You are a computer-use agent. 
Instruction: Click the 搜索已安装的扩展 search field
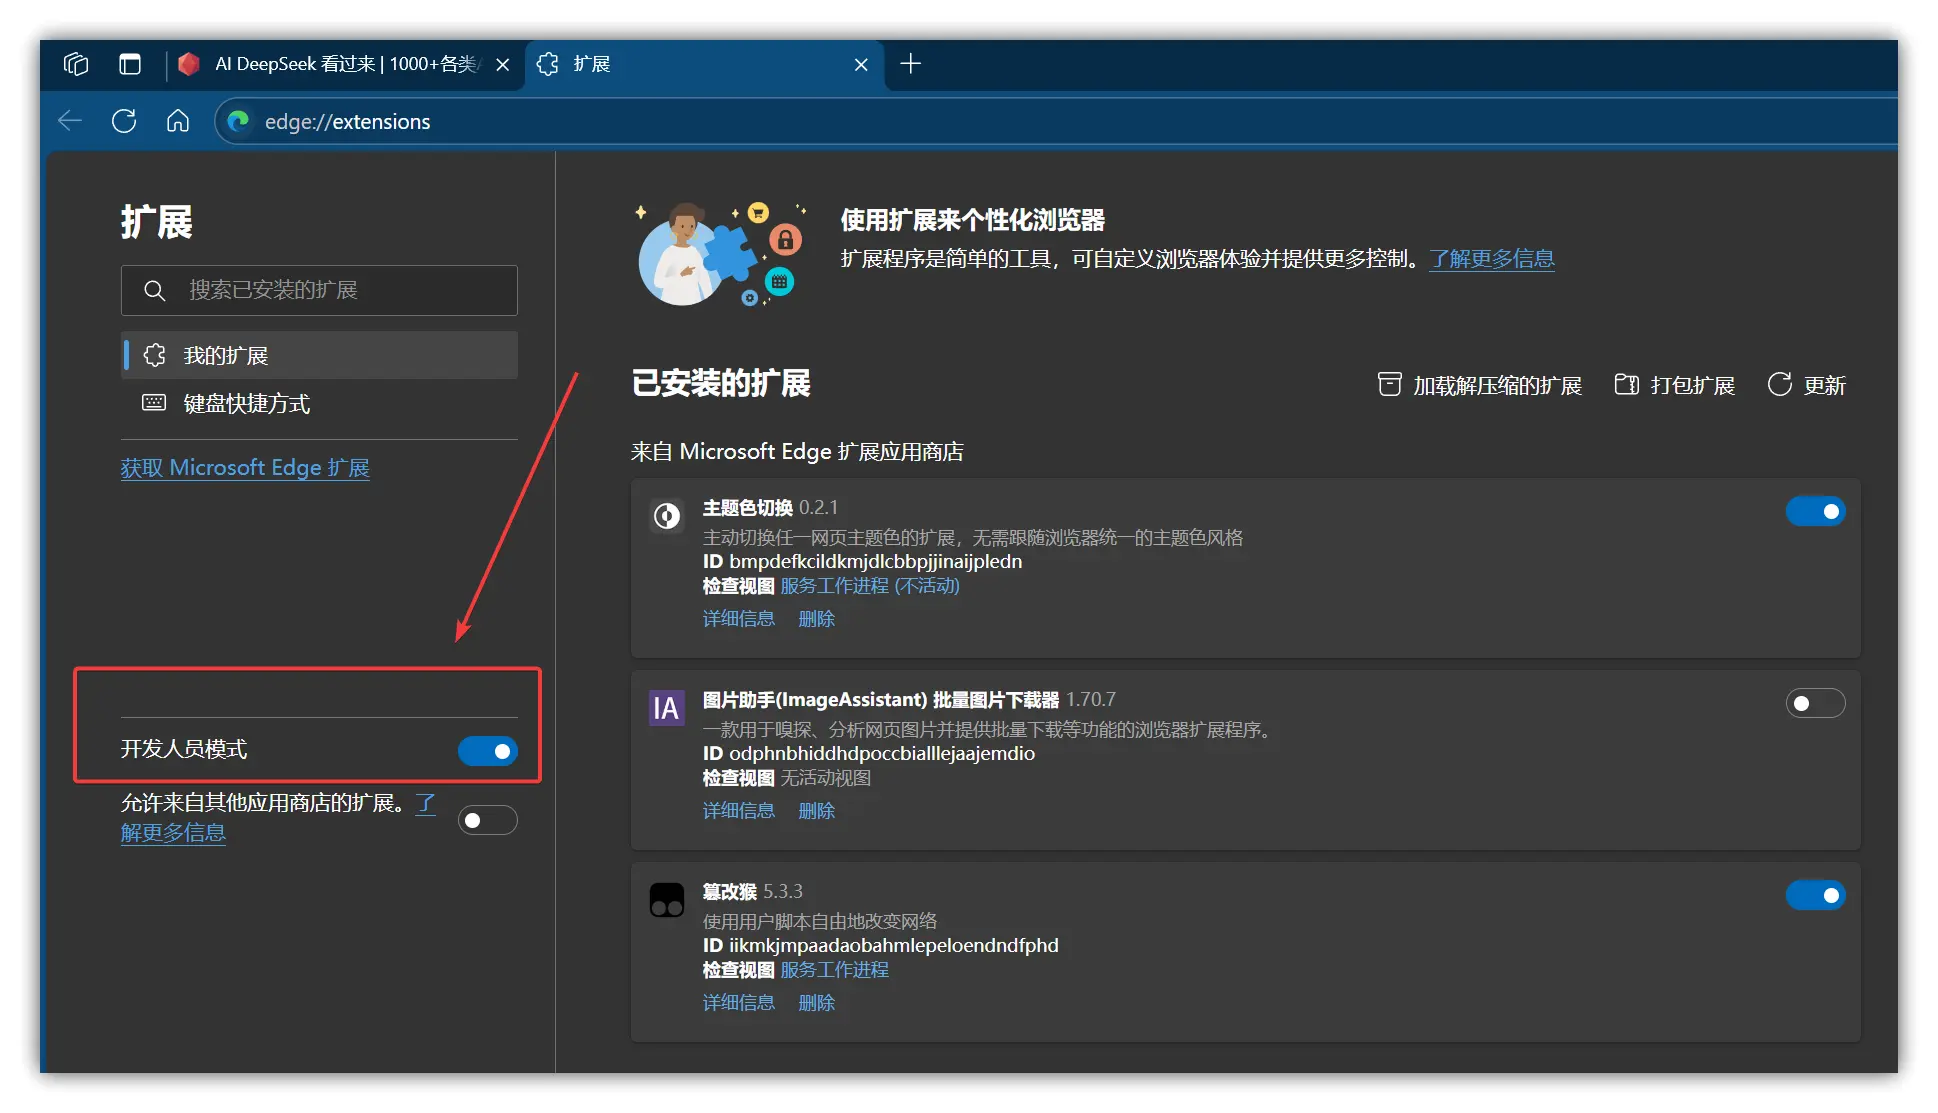tap(319, 290)
